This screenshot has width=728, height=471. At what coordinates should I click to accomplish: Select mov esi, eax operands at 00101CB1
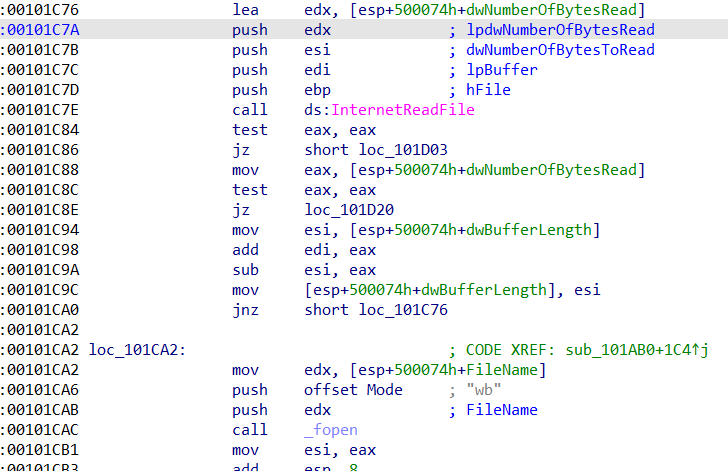(x=340, y=450)
